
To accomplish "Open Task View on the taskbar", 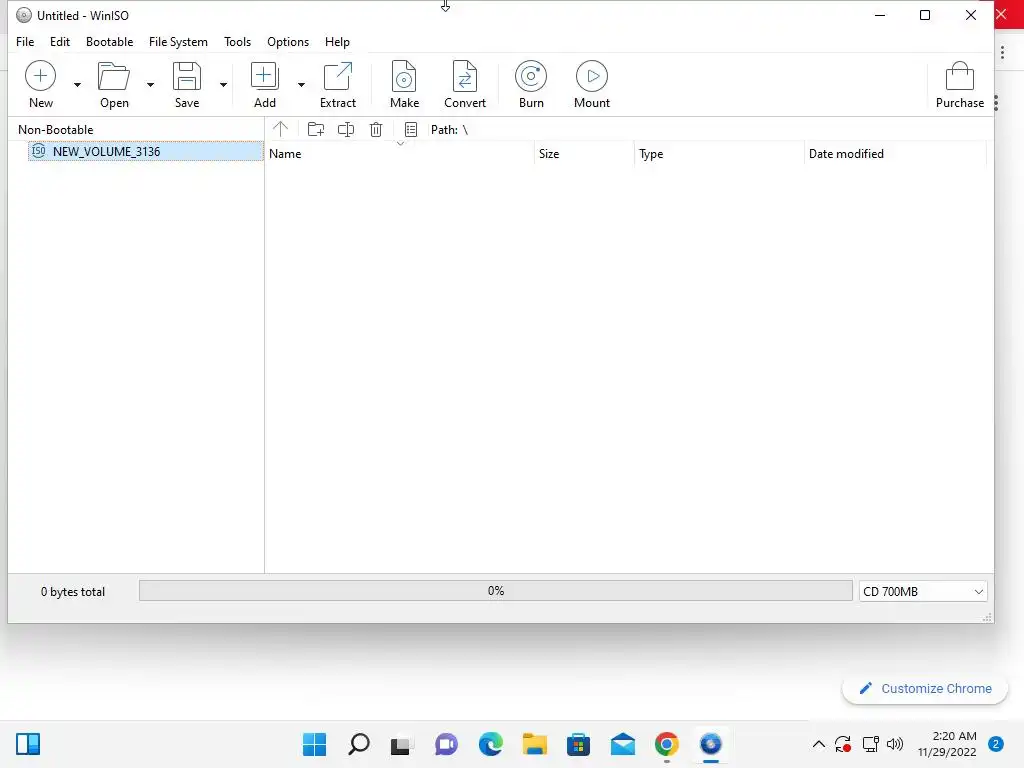I will [402, 744].
